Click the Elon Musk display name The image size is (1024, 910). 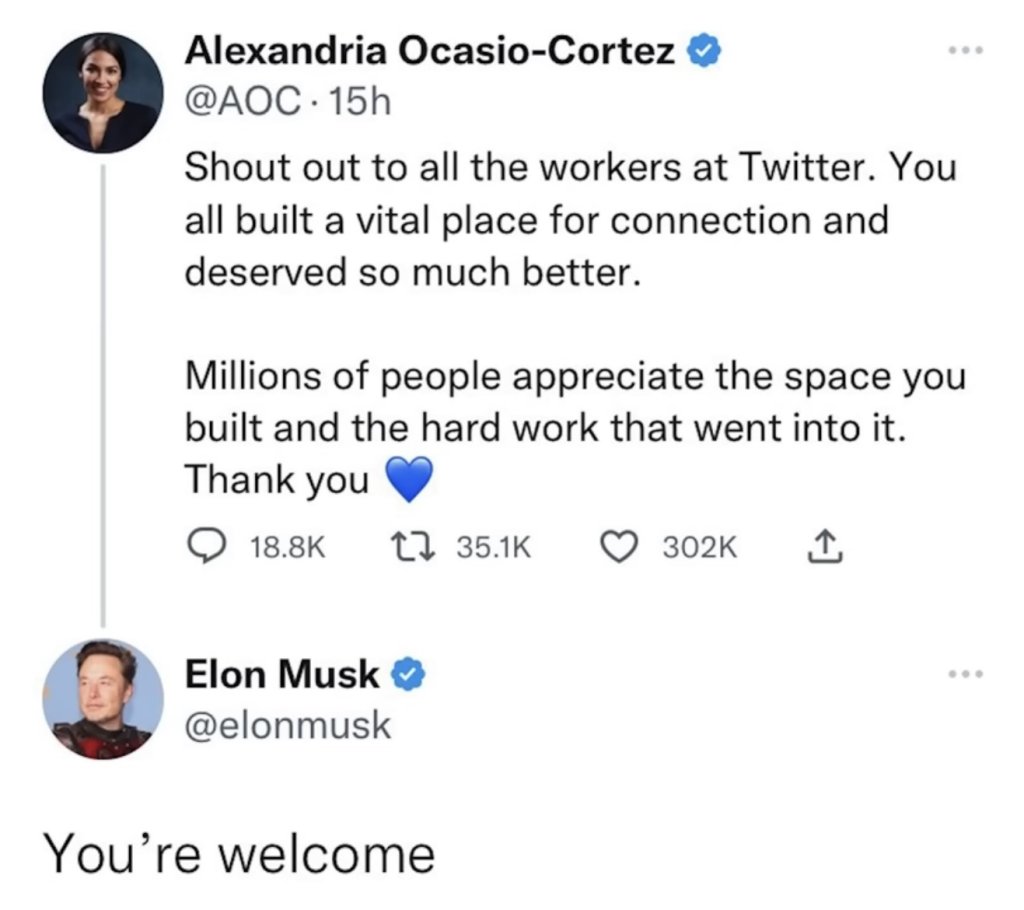283,676
